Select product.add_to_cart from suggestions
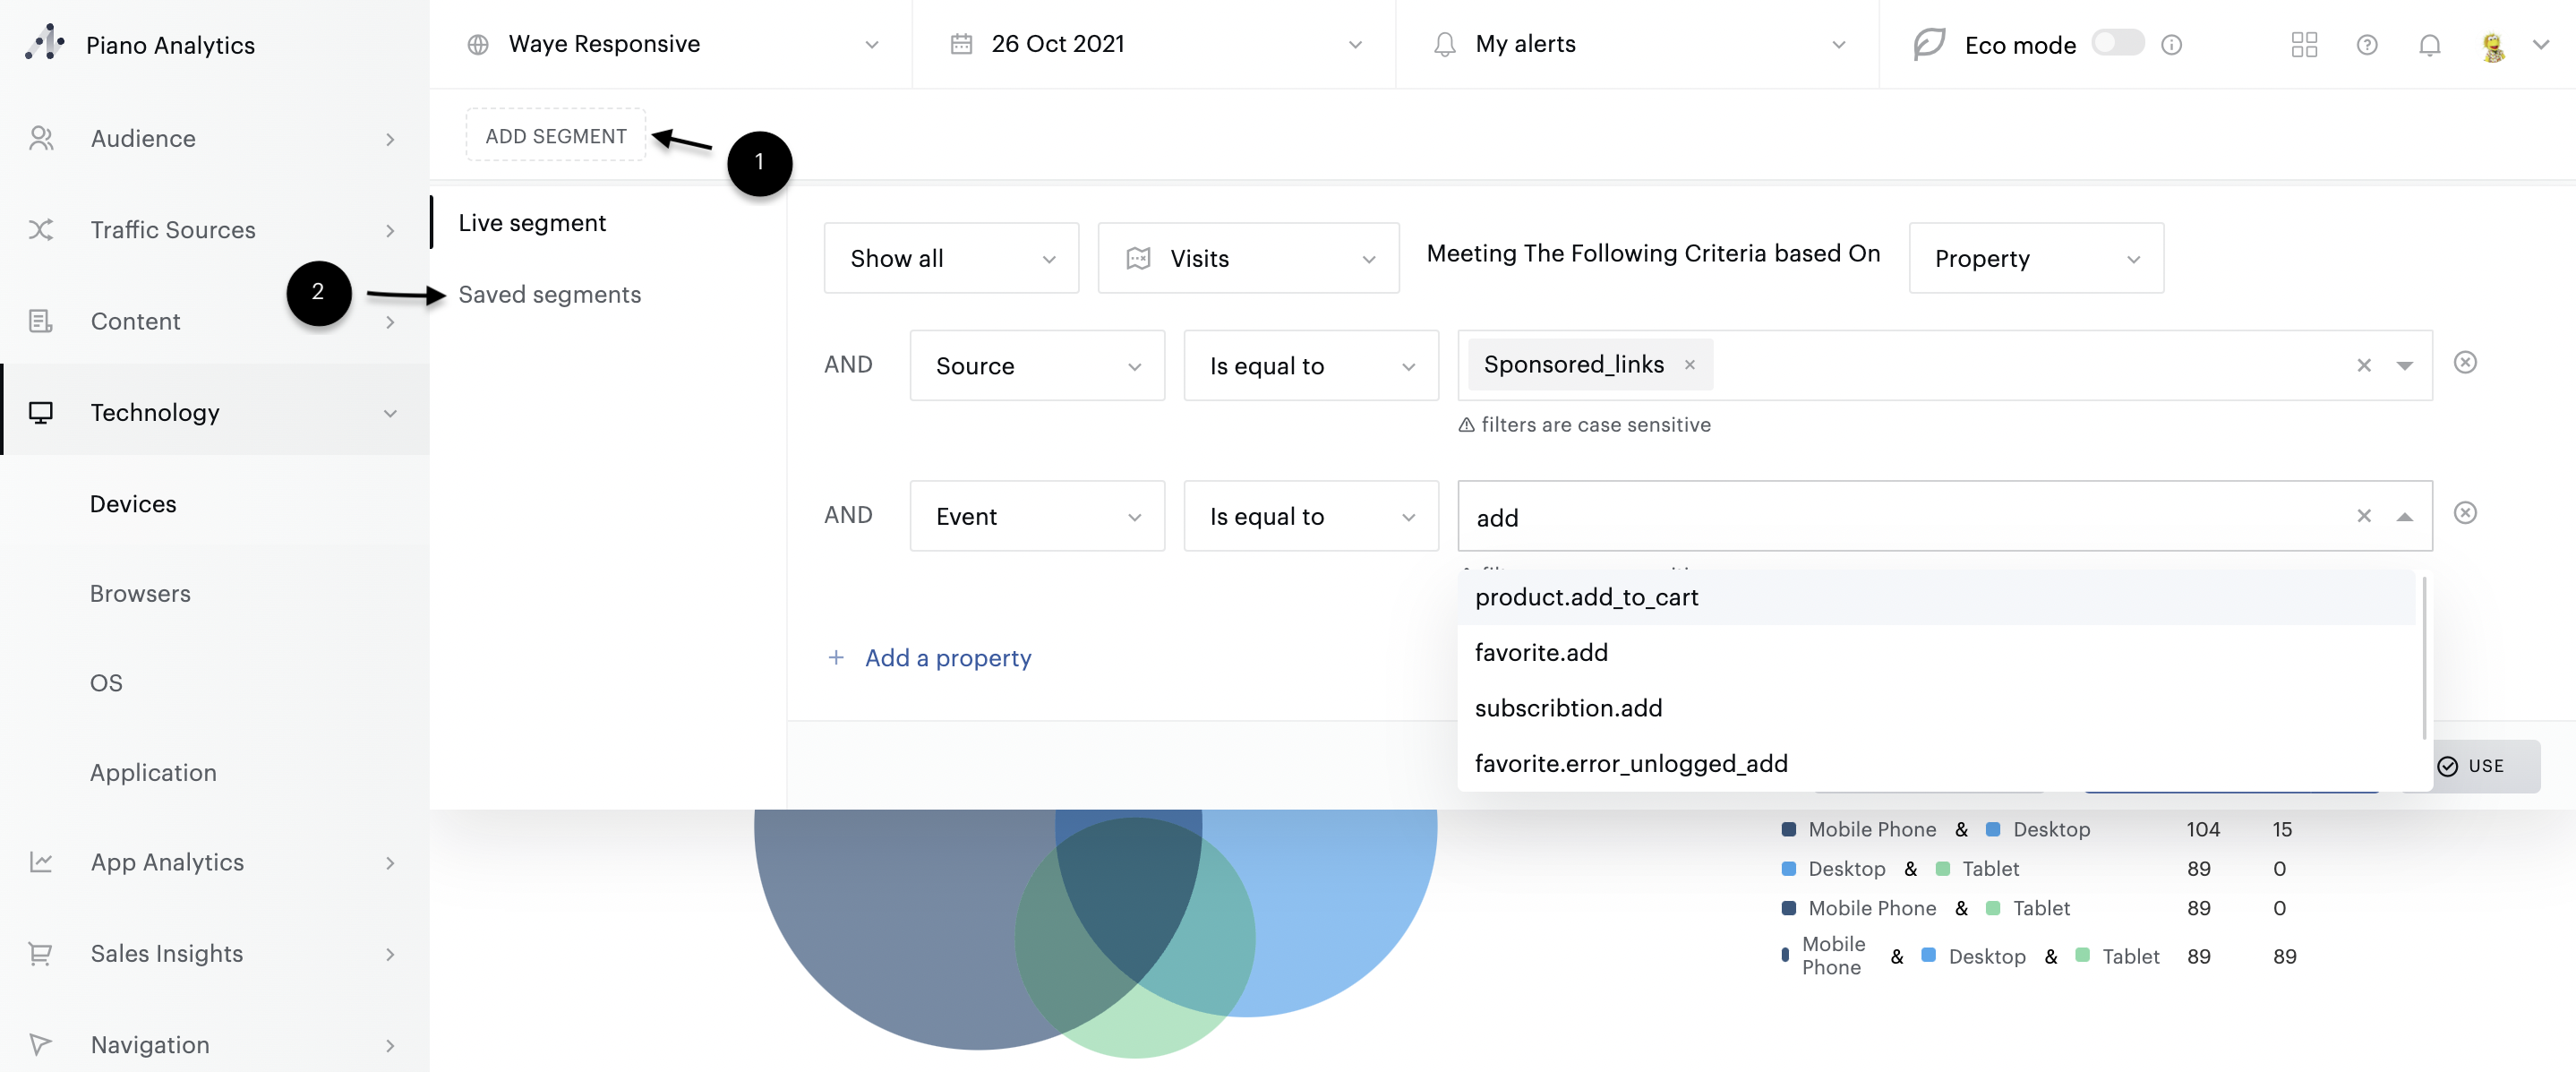The image size is (2576, 1072). 1586,598
